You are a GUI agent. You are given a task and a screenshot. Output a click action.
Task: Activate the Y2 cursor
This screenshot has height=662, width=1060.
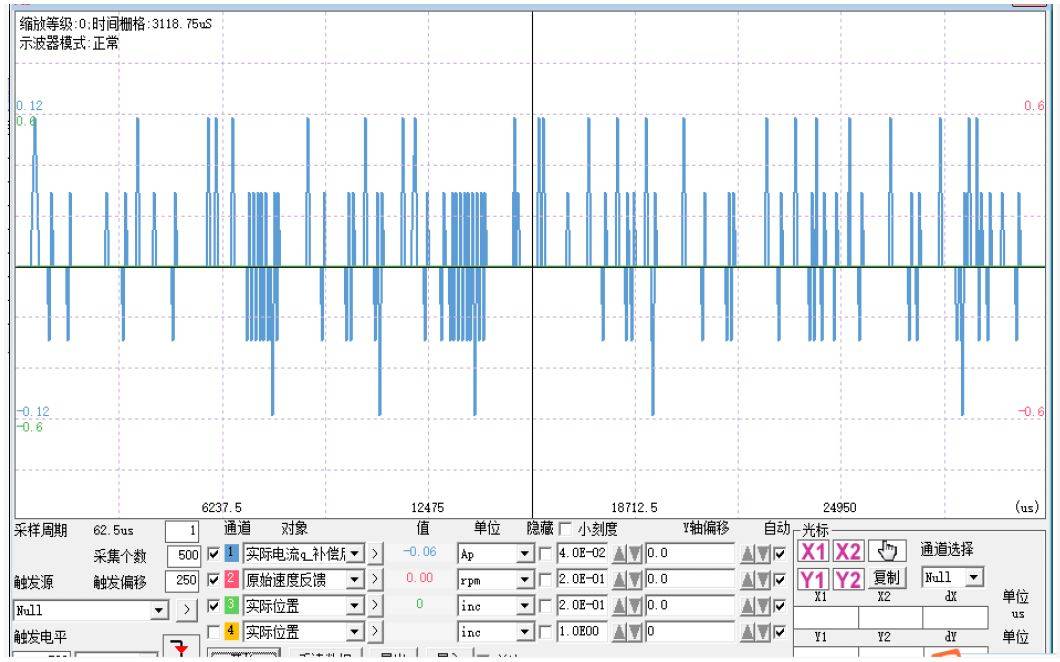(x=848, y=579)
